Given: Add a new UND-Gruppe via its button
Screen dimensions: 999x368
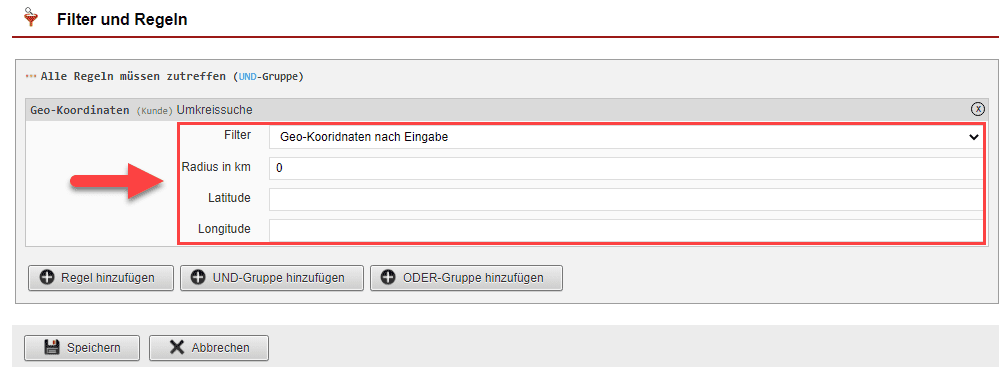Looking at the screenshot, I should point(271,278).
